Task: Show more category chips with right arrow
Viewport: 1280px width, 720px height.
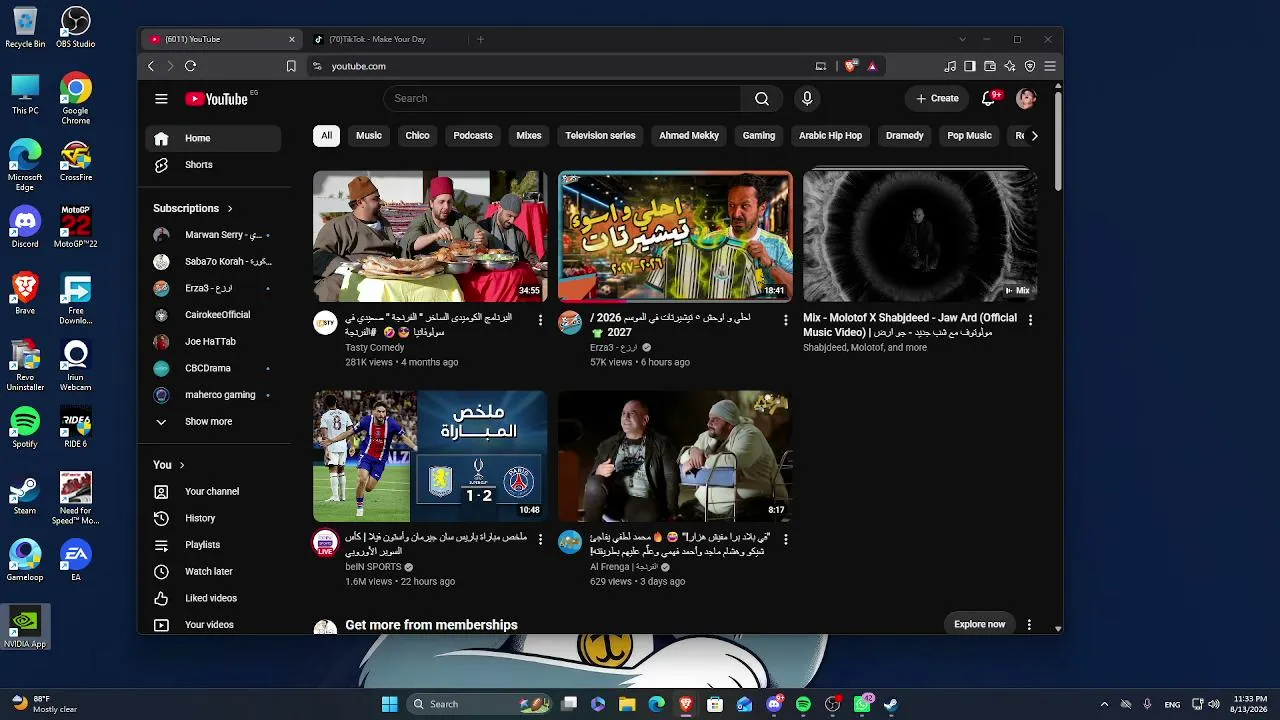Action: pos(1034,136)
